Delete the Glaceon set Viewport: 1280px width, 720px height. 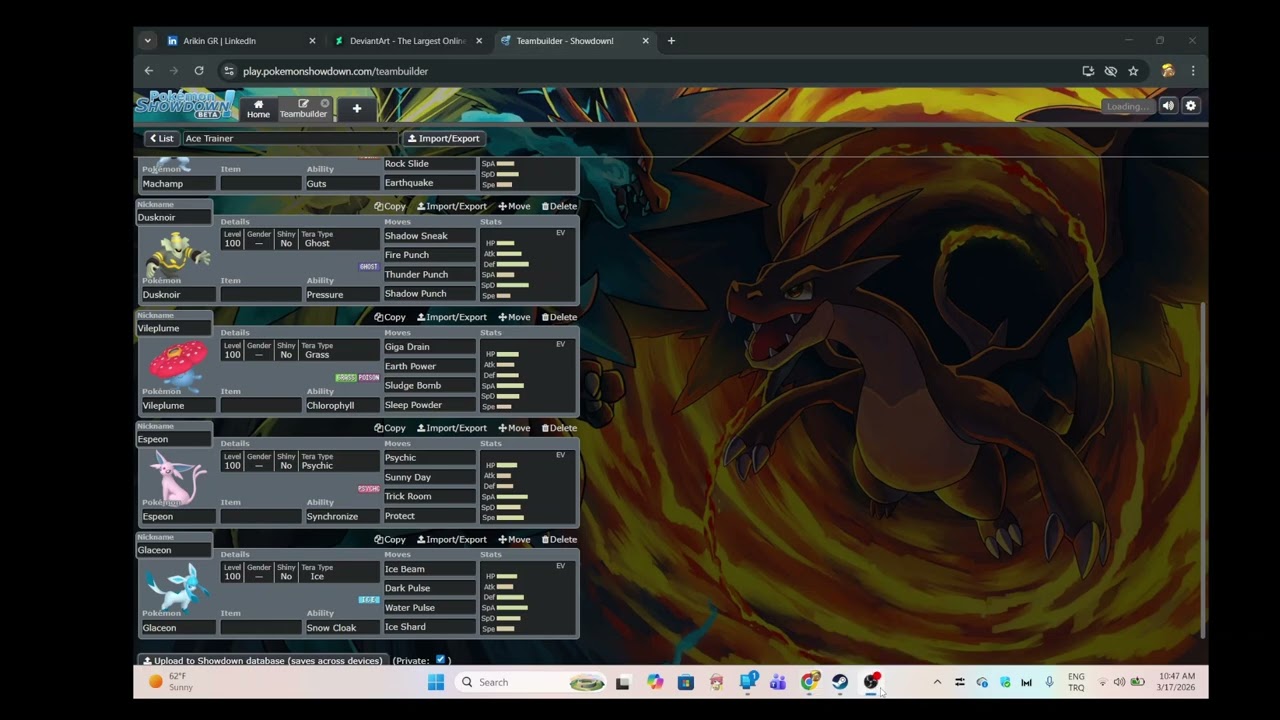(x=559, y=539)
